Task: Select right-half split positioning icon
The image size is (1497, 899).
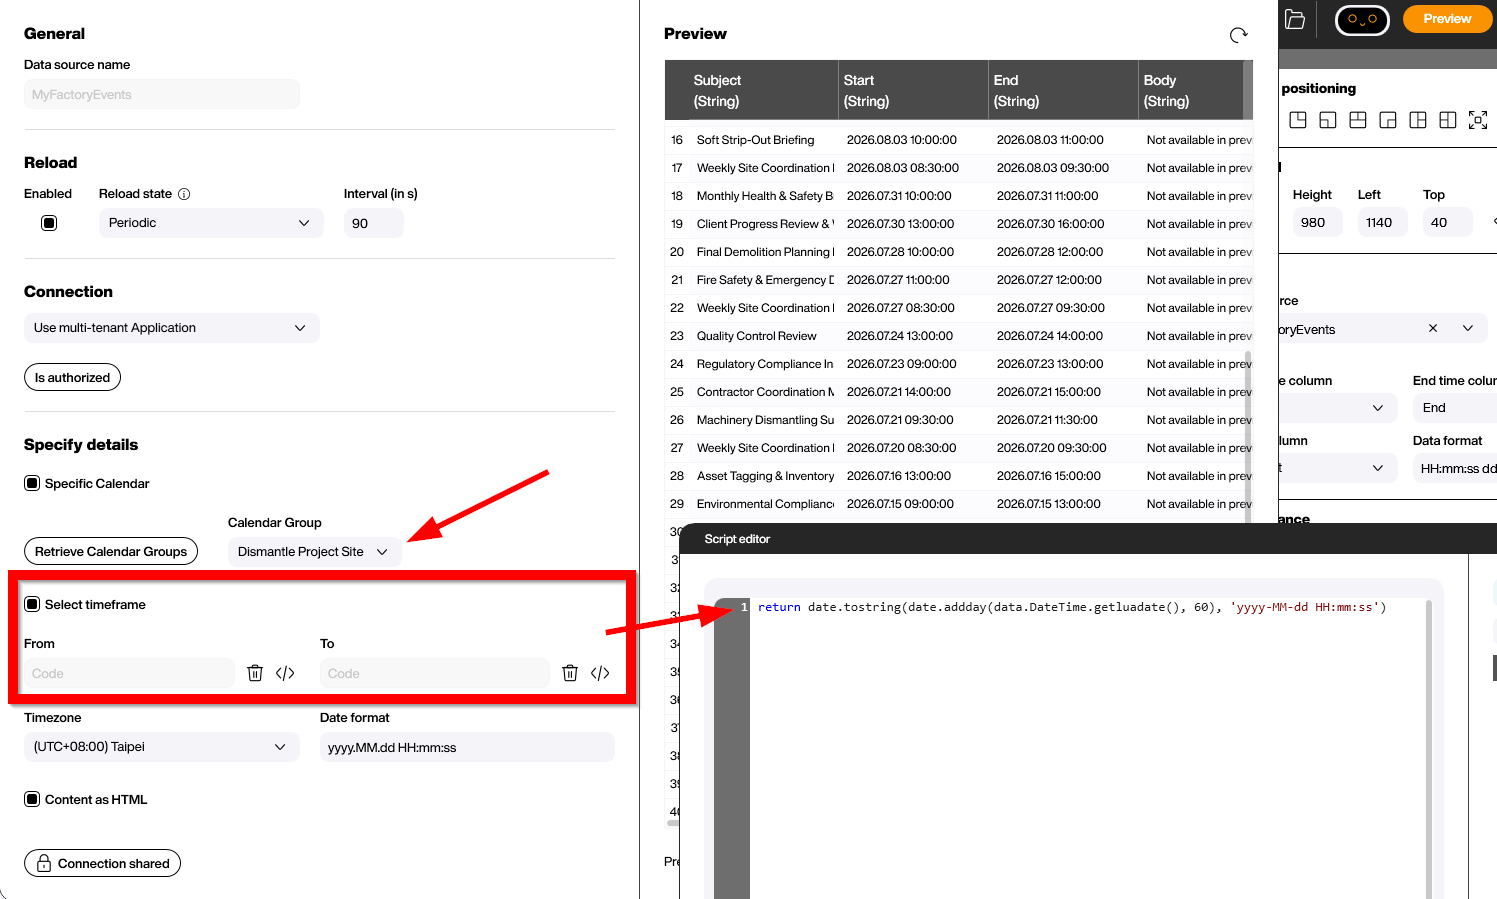Action: (1418, 120)
